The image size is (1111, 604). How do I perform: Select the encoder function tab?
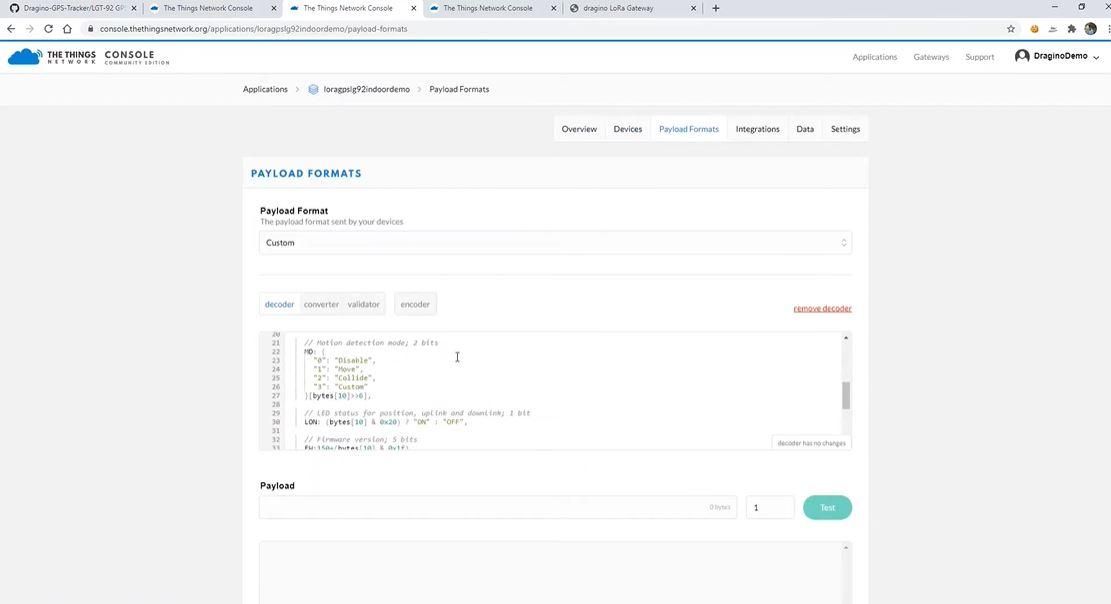[x=415, y=304]
